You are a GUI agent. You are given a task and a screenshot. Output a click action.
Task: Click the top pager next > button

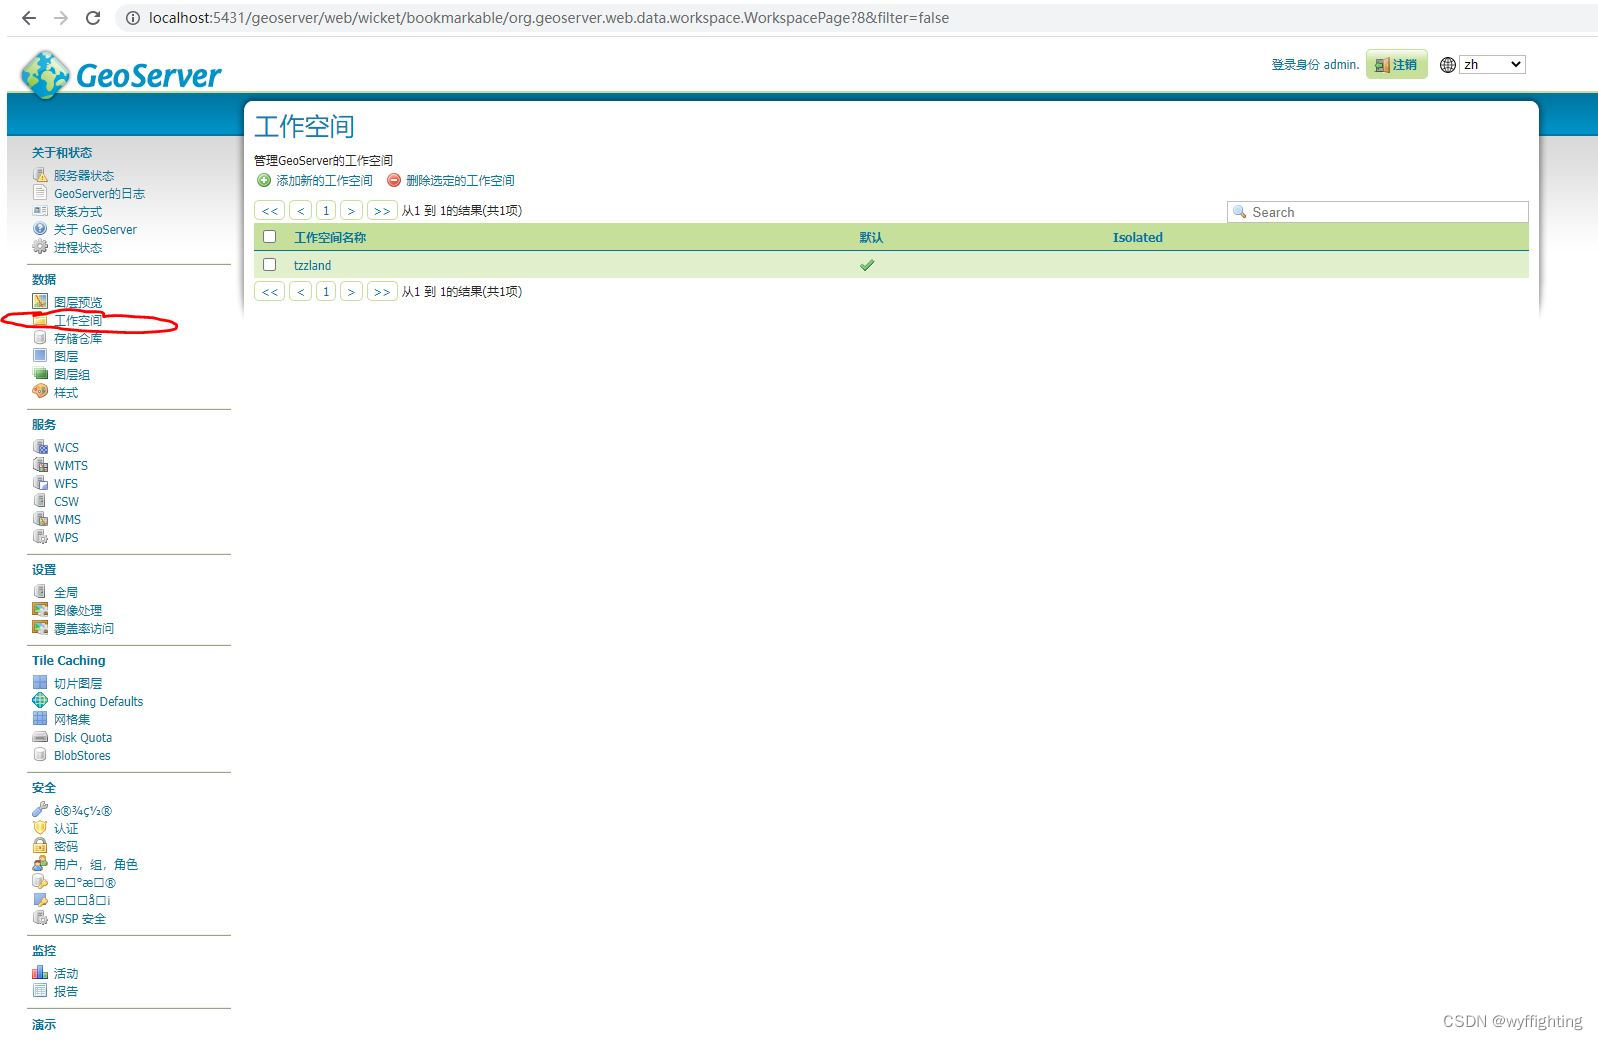351,210
